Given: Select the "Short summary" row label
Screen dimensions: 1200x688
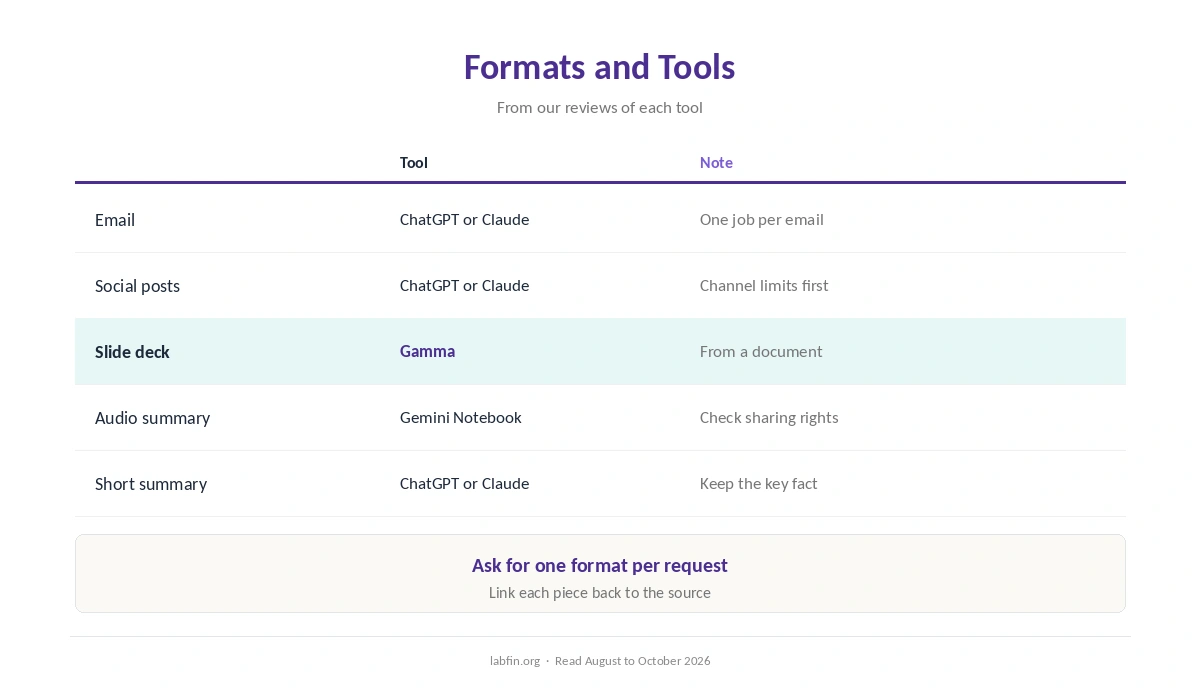Looking at the screenshot, I should tap(151, 484).
